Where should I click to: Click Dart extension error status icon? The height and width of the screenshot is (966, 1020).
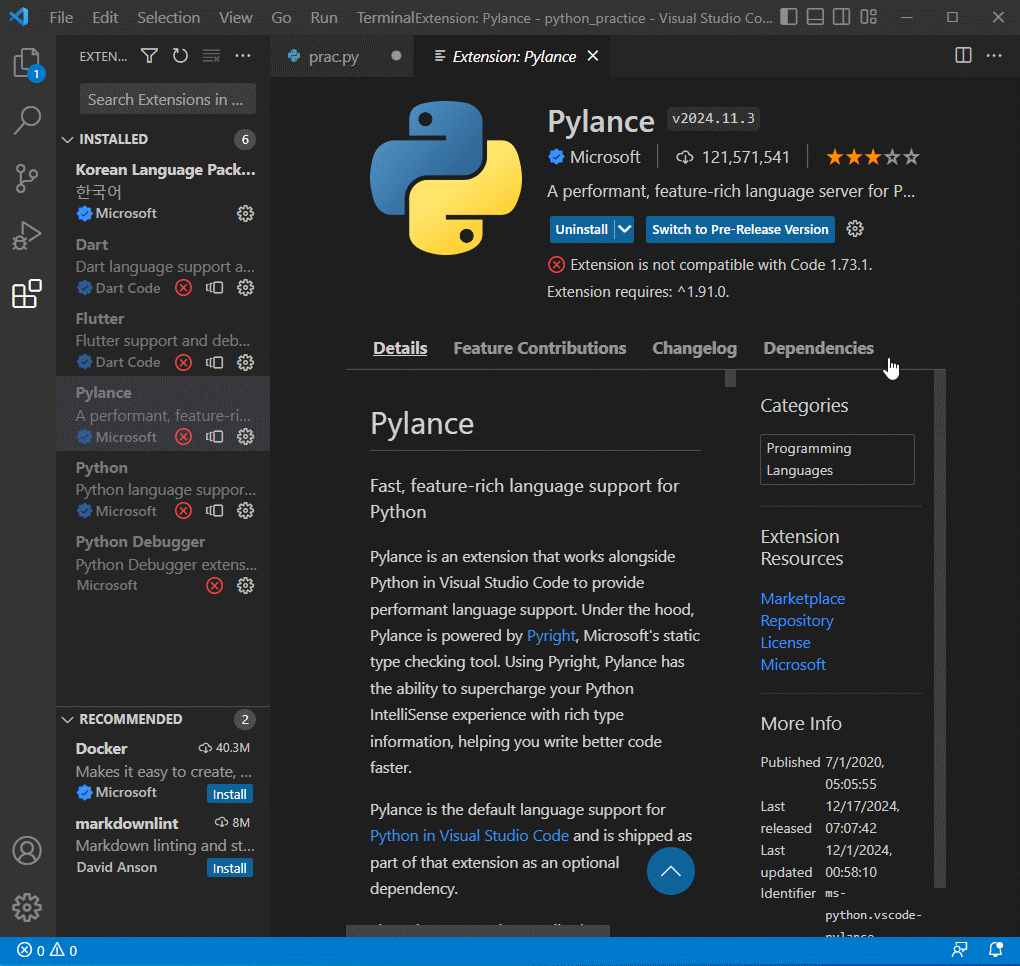183,288
